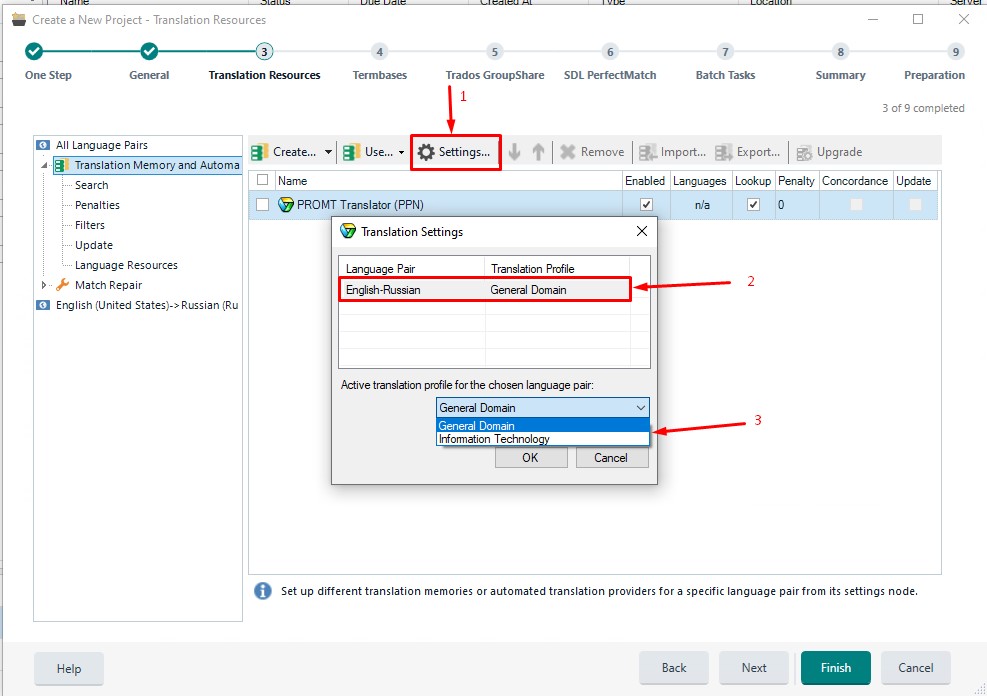The height and width of the screenshot is (696, 987).
Task: Click the Next button
Action: 754,668
